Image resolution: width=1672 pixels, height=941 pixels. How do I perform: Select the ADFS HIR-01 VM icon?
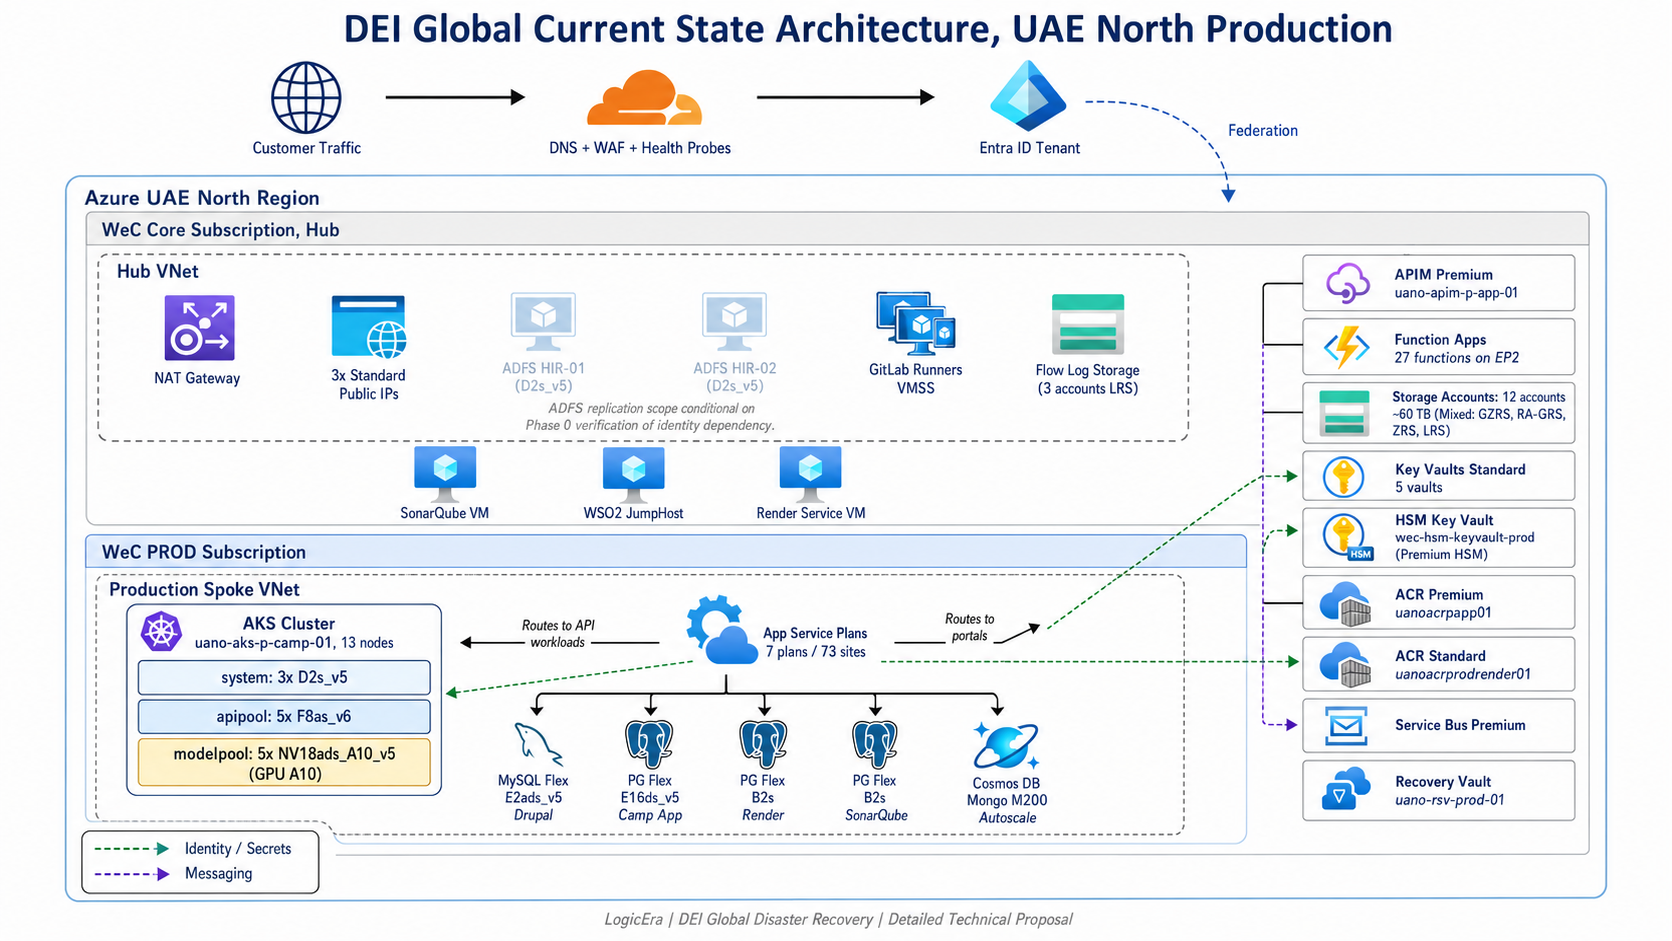[x=543, y=323]
